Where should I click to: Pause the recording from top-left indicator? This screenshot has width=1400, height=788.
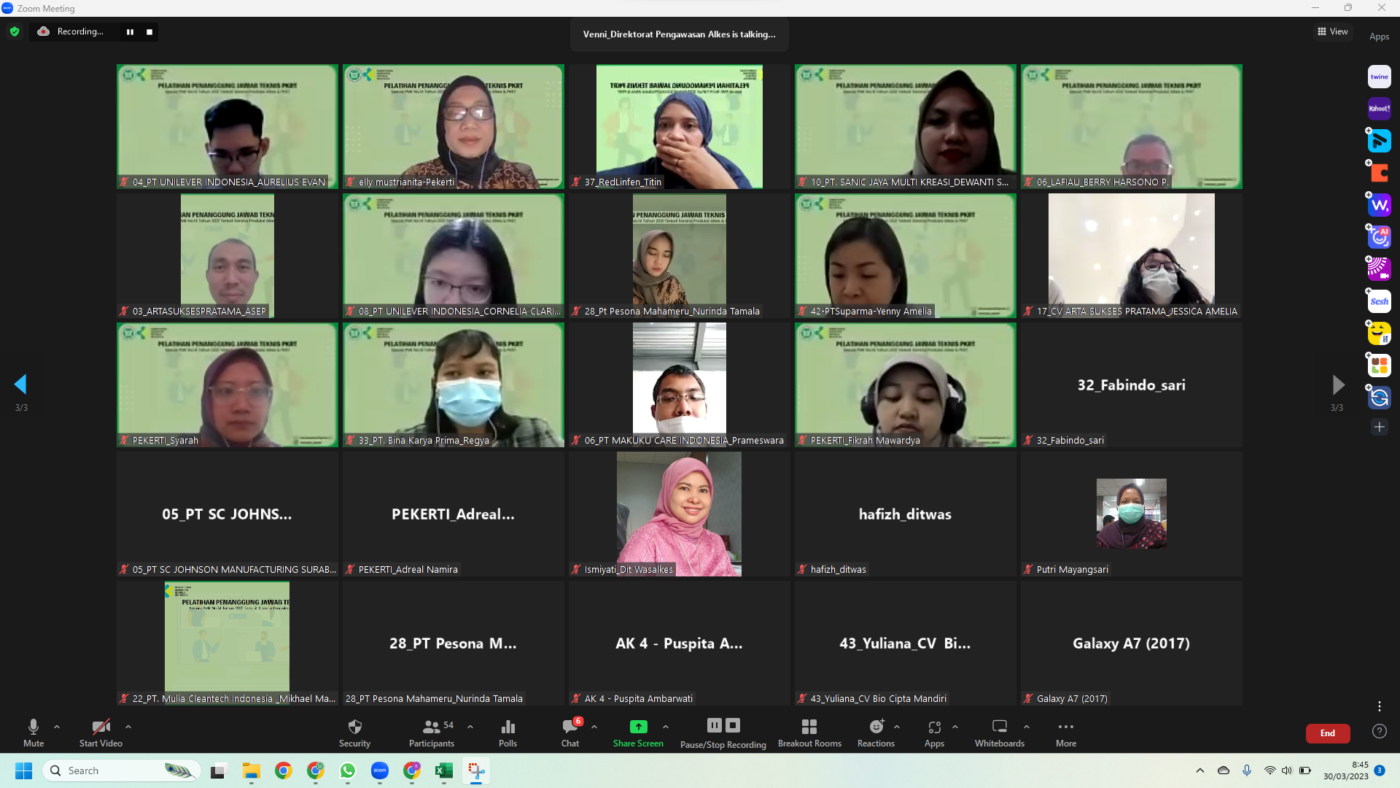pos(129,32)
